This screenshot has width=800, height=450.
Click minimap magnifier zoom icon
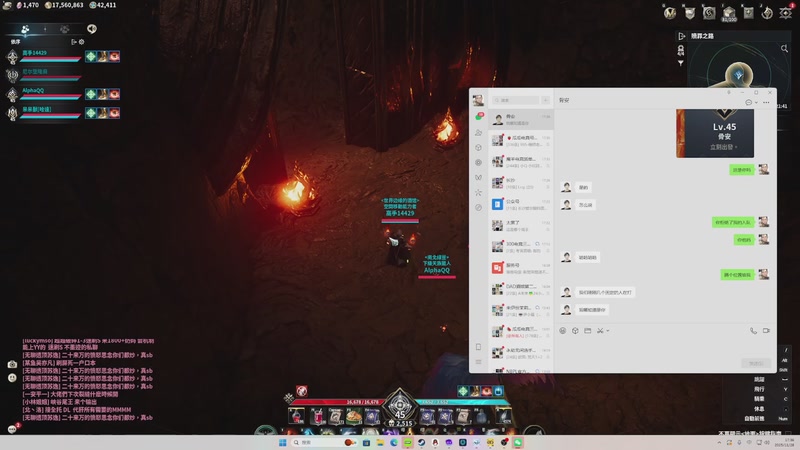click(x=784, y=48)
